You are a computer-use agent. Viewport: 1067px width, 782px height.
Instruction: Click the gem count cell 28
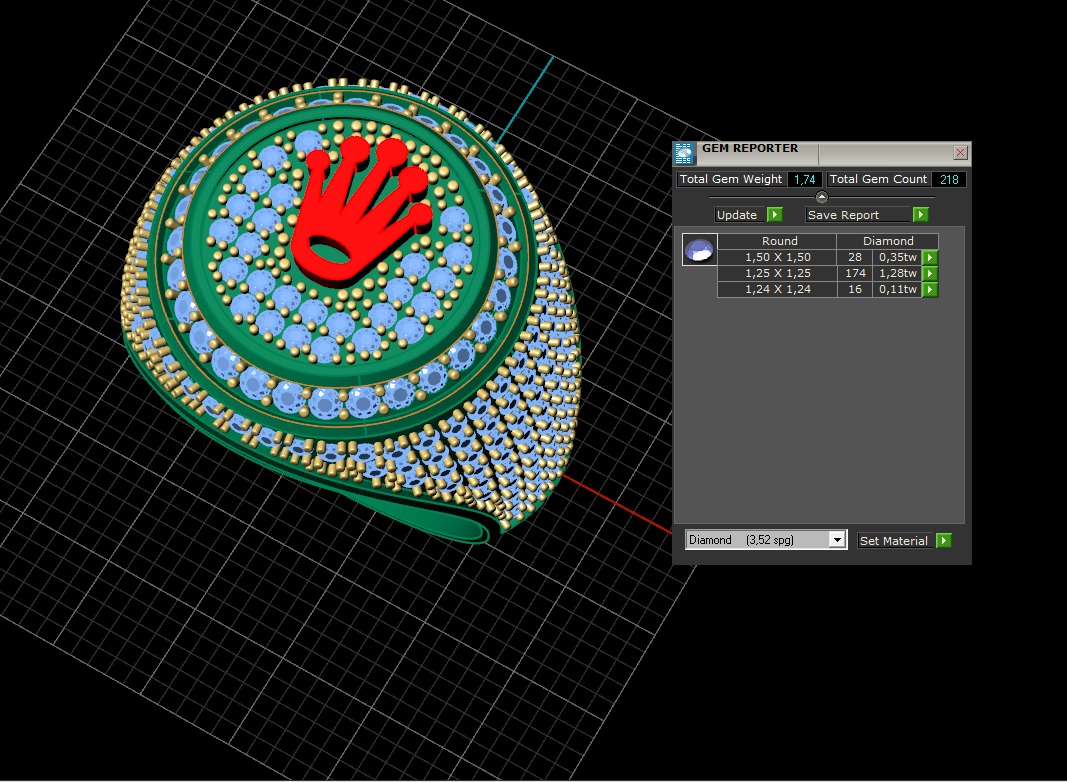[855, 257]
